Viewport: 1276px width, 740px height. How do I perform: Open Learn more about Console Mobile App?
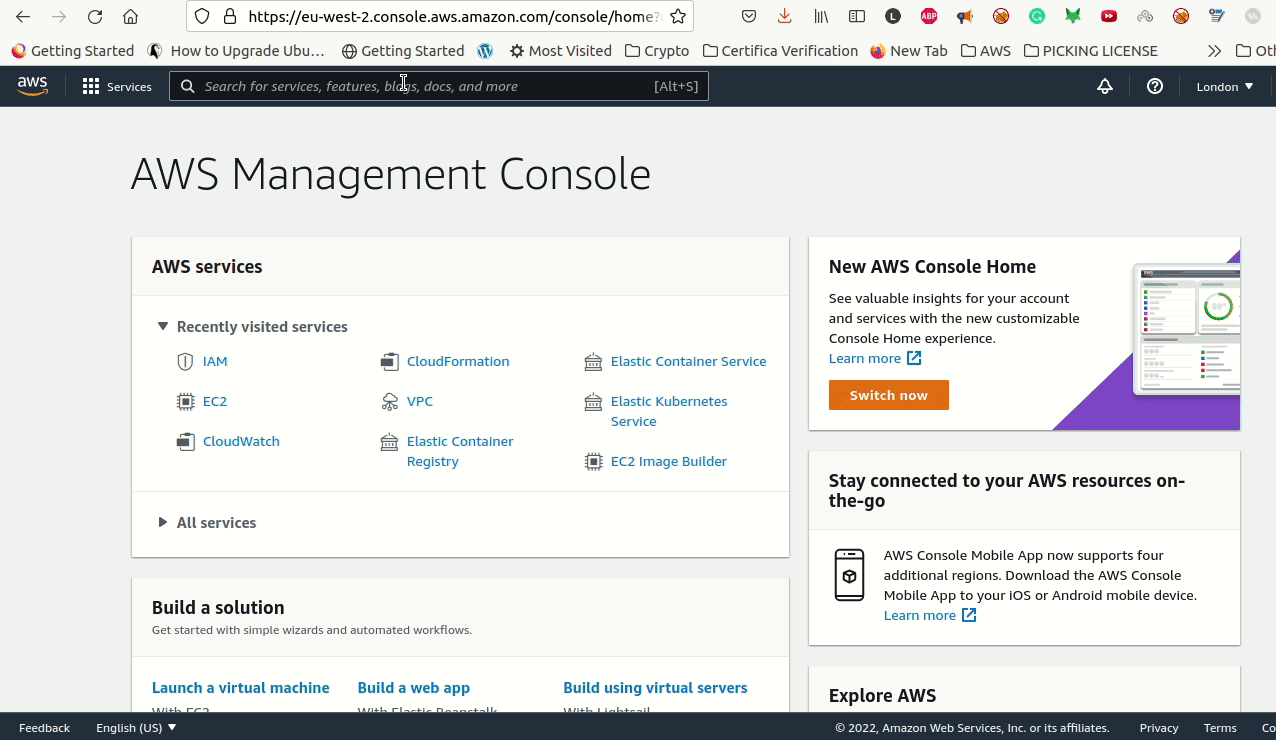click(930, 616)
